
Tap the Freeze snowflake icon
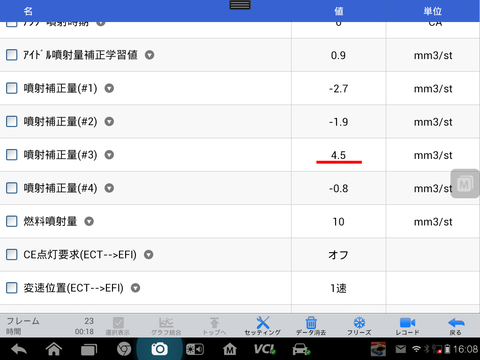[359, 323]
